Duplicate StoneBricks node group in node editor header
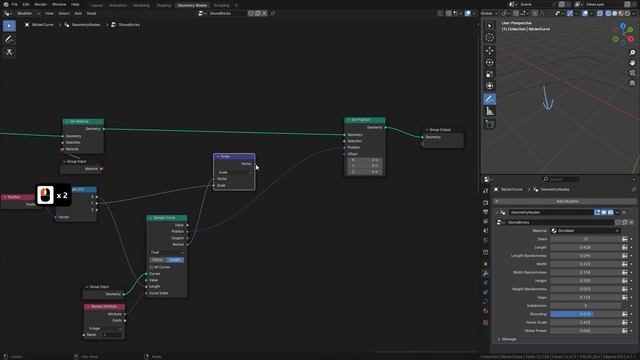This screenshot has height=360, width=640. tap(258, 13)
